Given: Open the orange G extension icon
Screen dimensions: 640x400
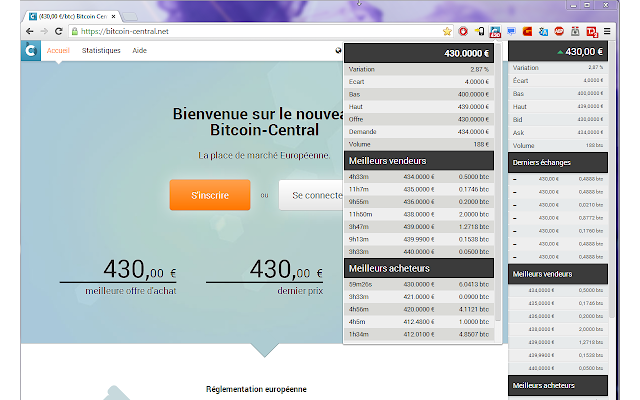Looking at the screenshot, I should tap(527, 31).
